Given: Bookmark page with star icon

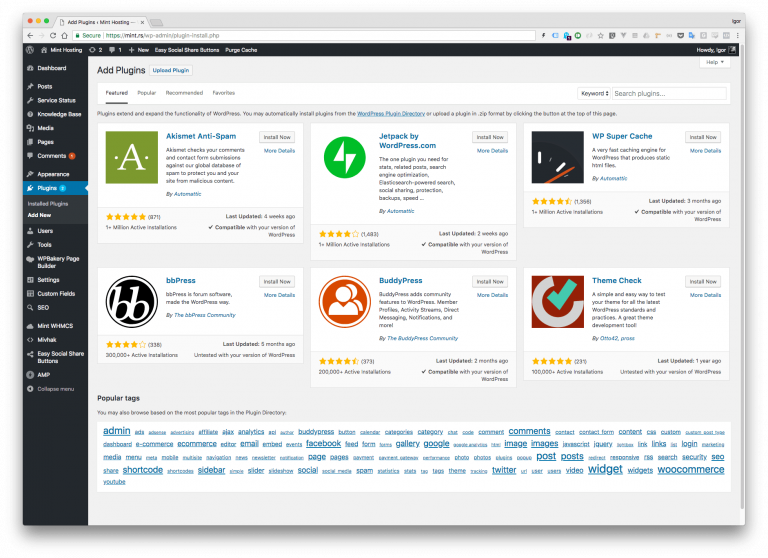Looking at the screenshot, I should [x=600, y=35].
